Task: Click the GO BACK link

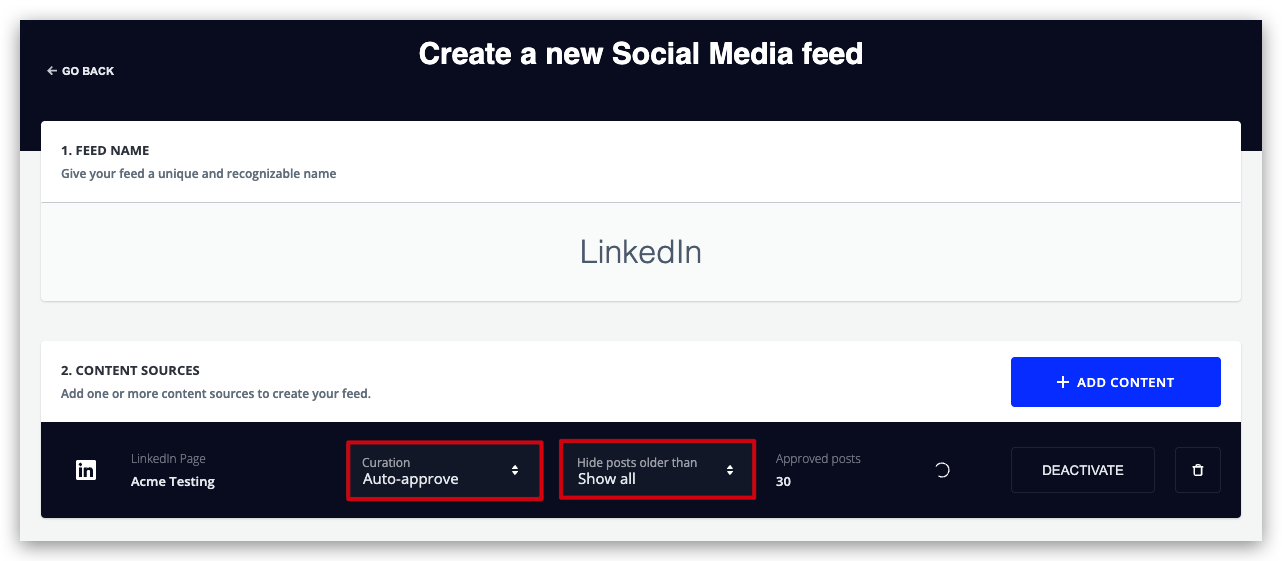Action: pyautogui.click(x=80, y=71)
